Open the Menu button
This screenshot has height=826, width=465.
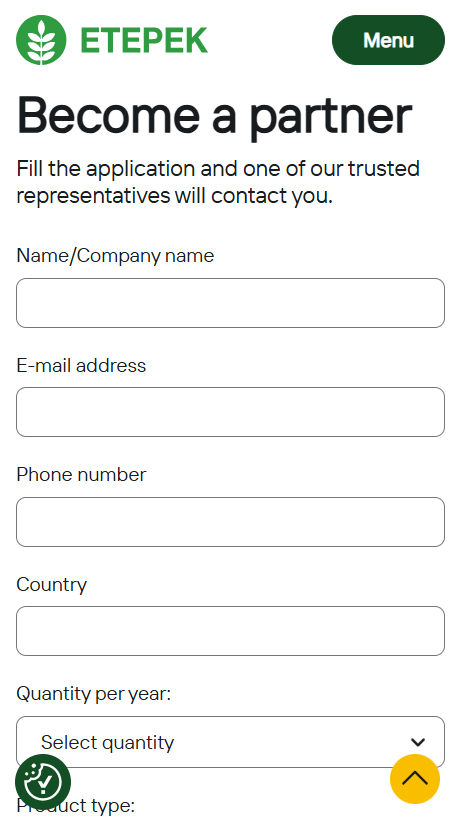[x=389, y=40]
